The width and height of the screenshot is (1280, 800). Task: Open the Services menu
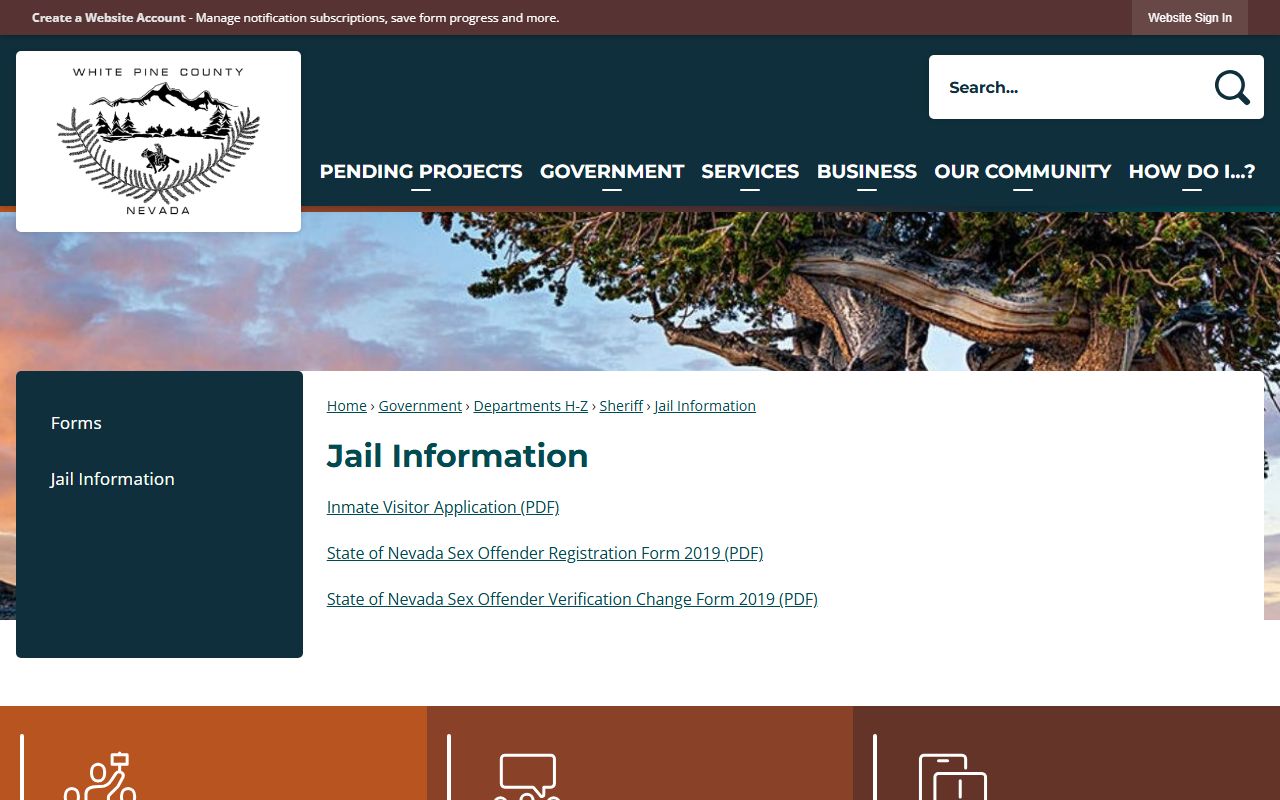[750, 172]
